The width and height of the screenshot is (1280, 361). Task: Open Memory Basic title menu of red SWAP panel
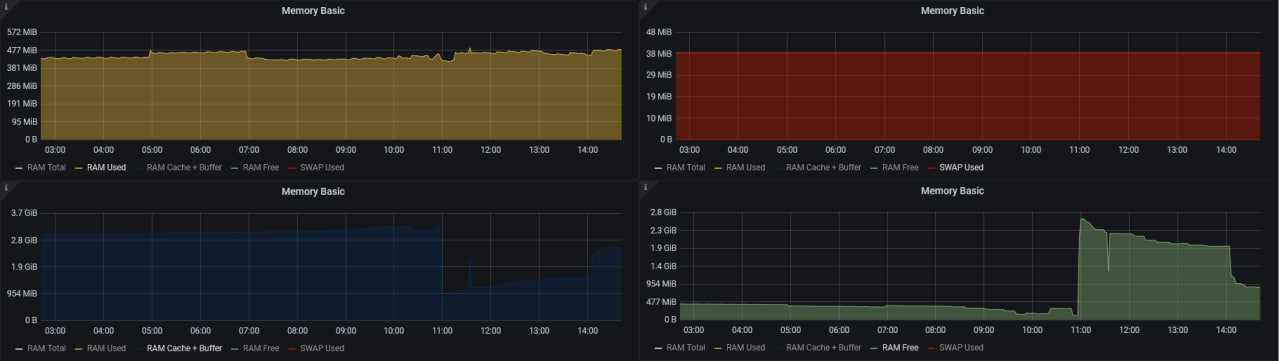pos(952,10)
